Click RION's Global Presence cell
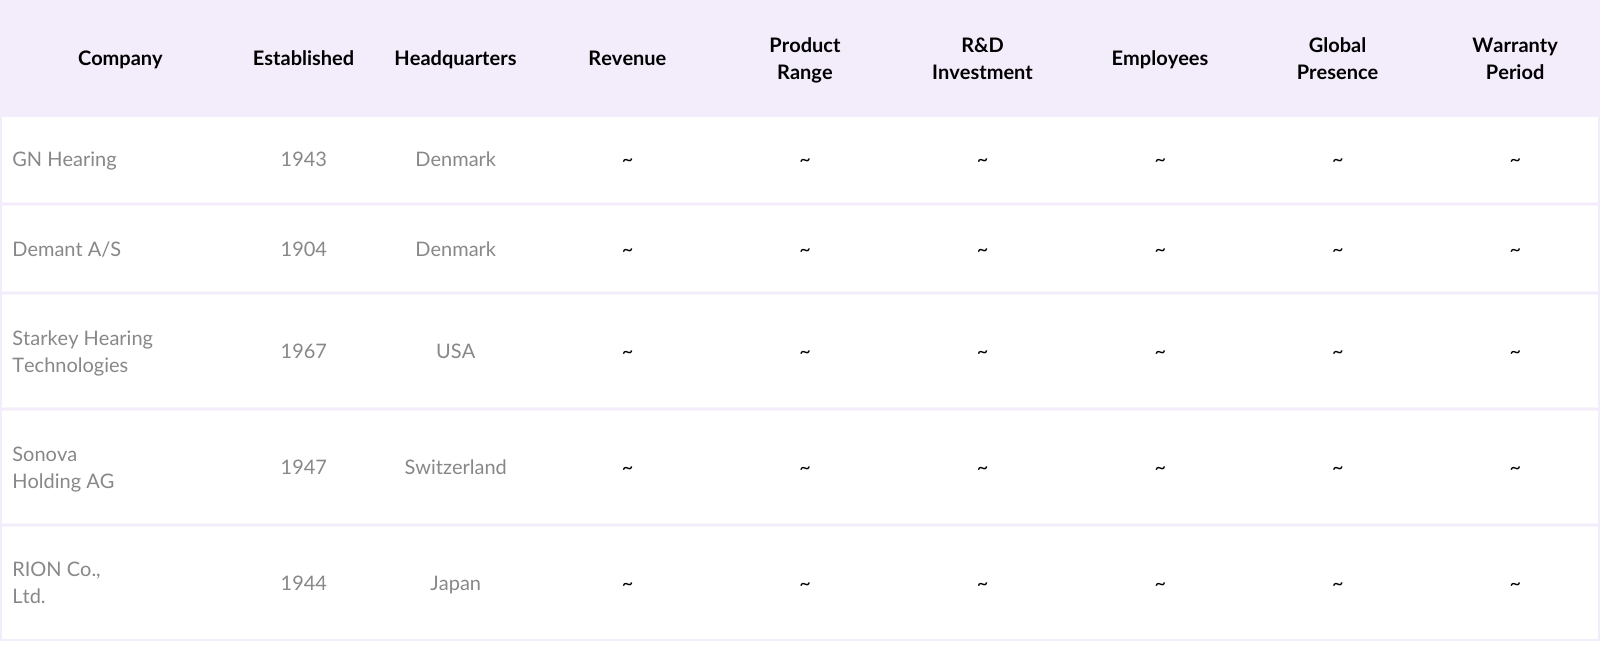 click(x=1337, y=583)
